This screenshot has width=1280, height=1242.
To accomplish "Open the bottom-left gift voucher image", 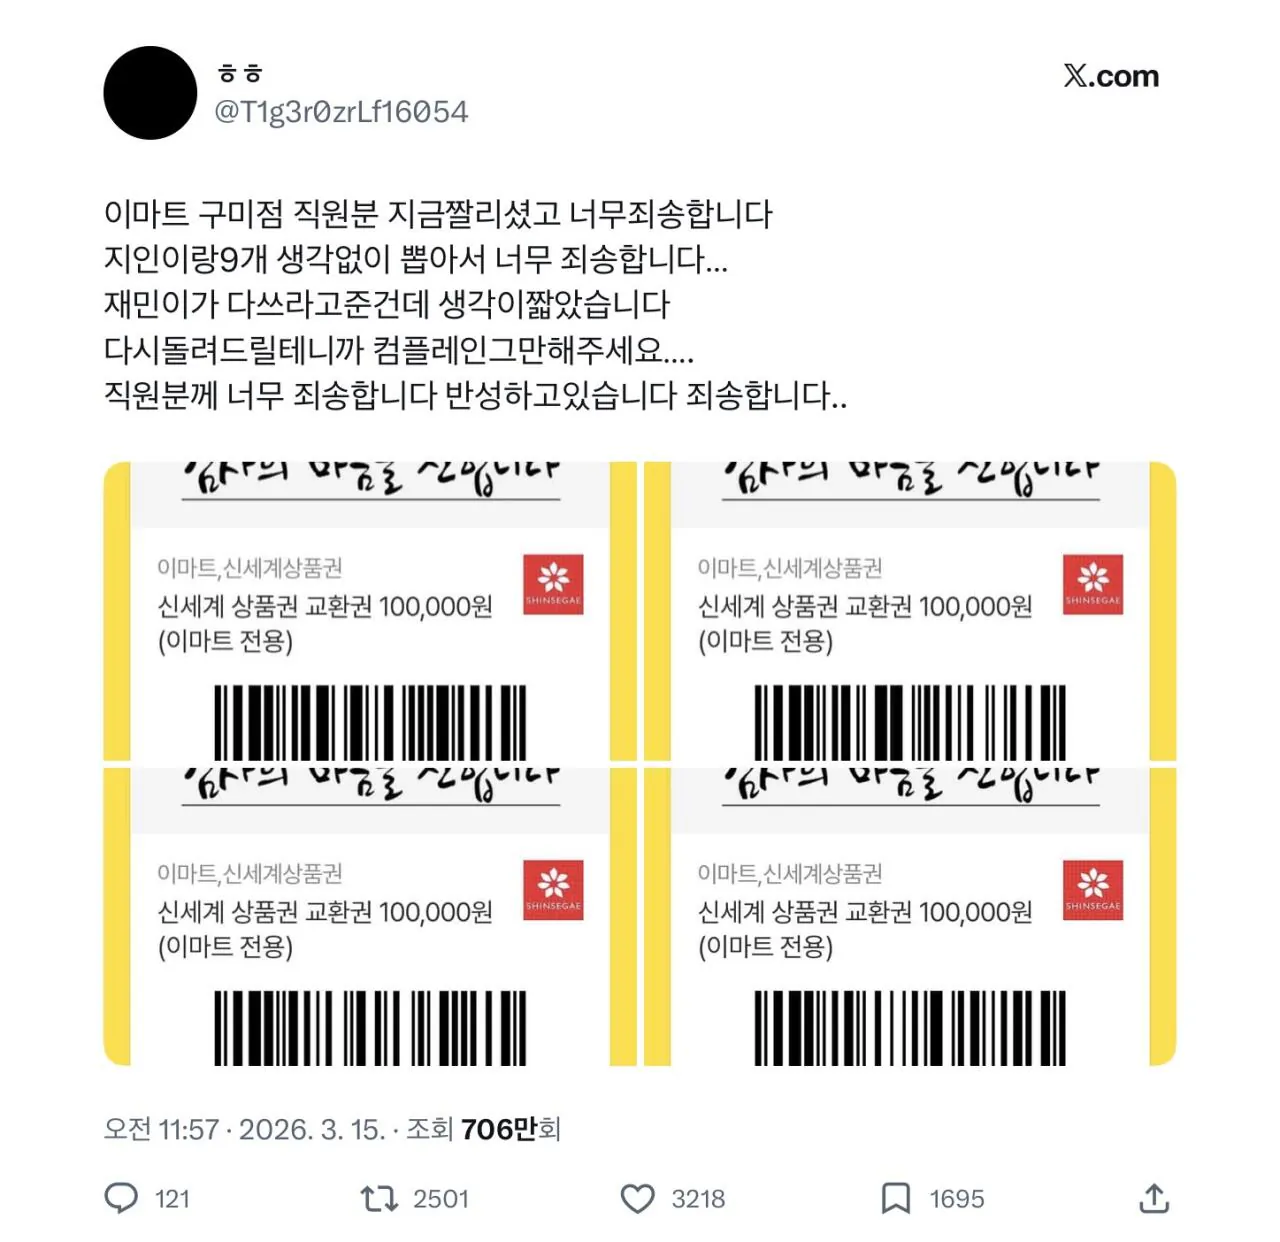I will [370, 917].
